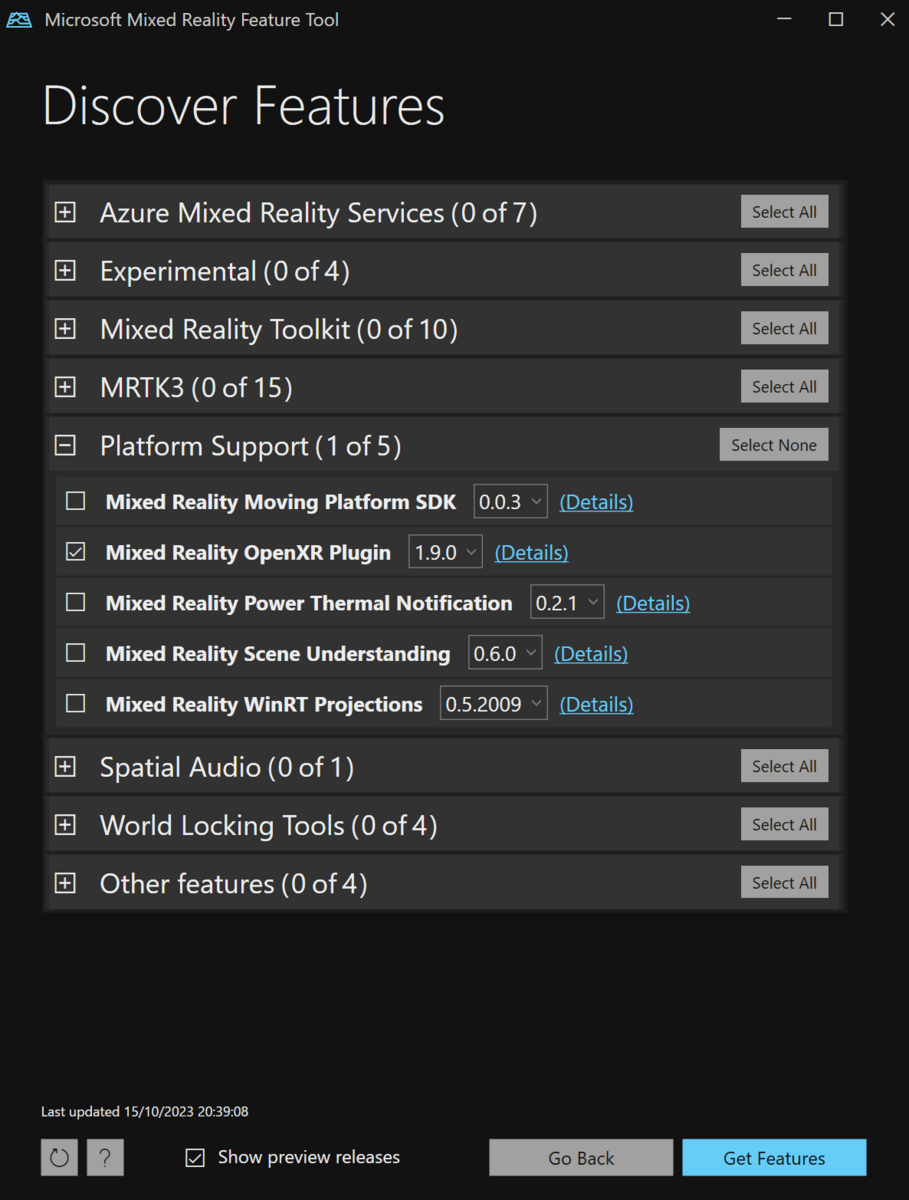Expand the Mixed Reality Toolkit group
909x1200 pixels.
[x=65, y=328]
